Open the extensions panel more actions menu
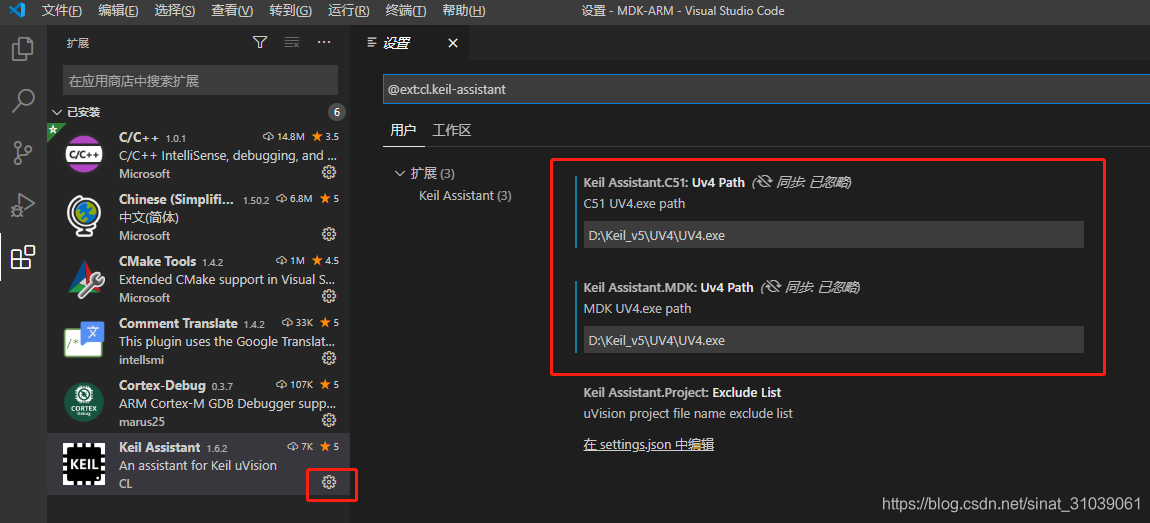The width and height of the screenshot is (1150, 523). tap(324, 43)
